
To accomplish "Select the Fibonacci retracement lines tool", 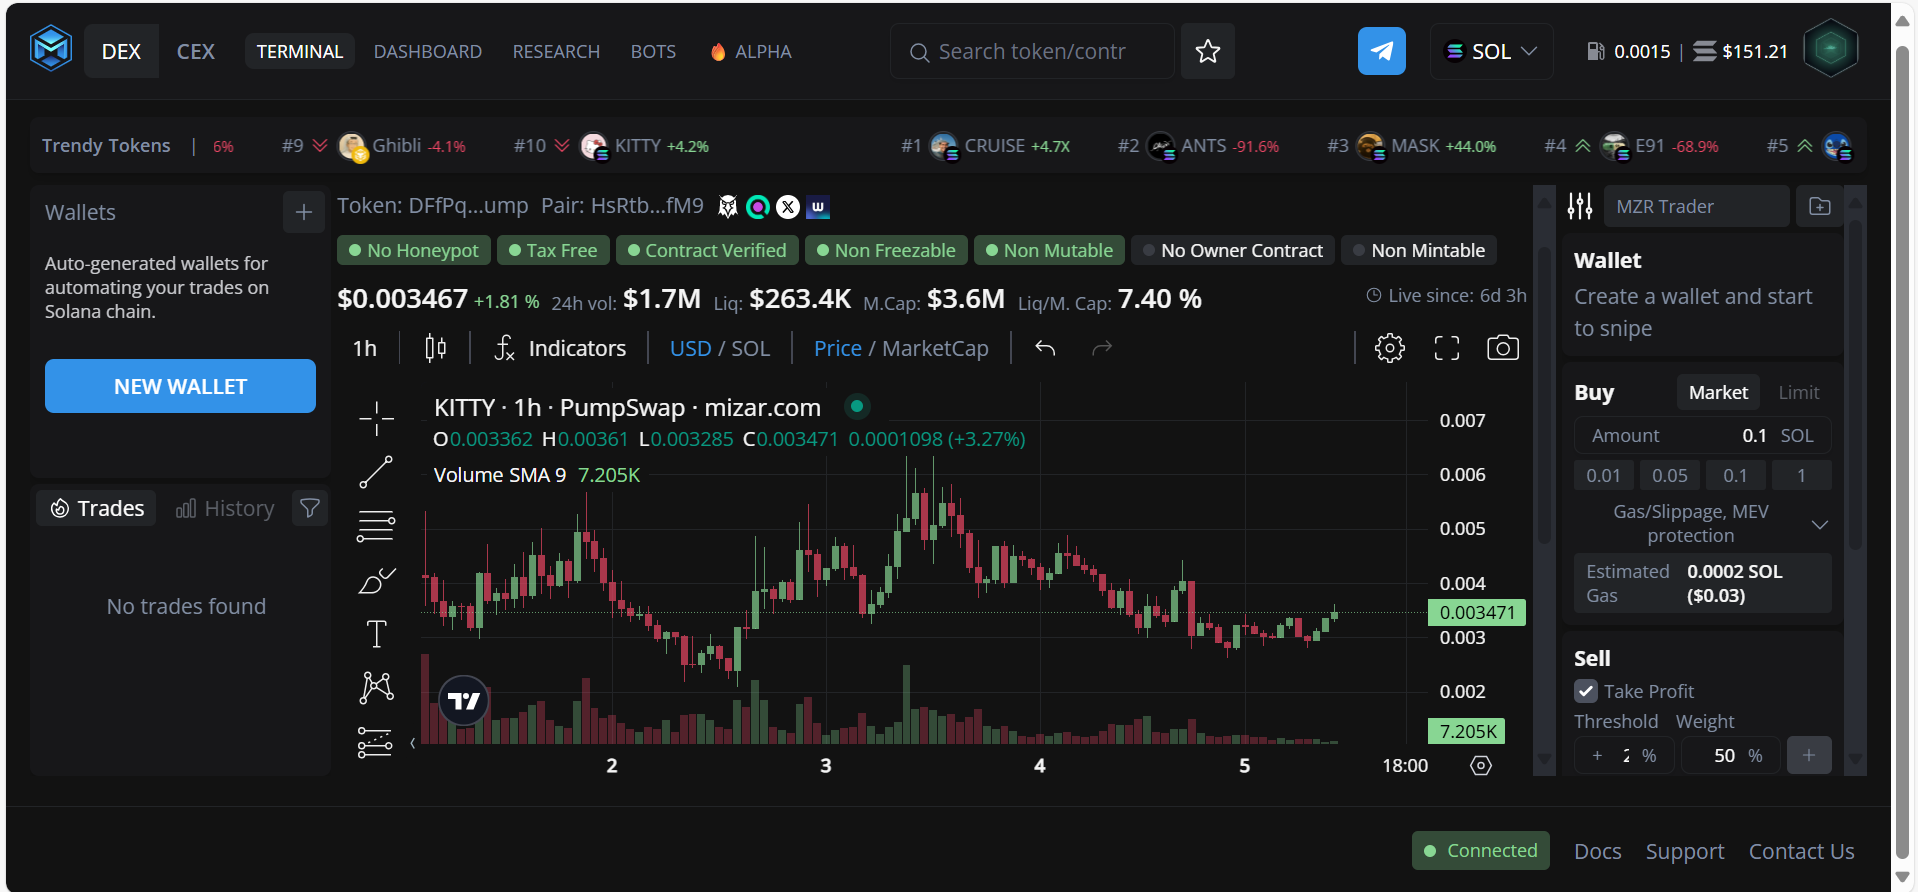I will (376, 526).
